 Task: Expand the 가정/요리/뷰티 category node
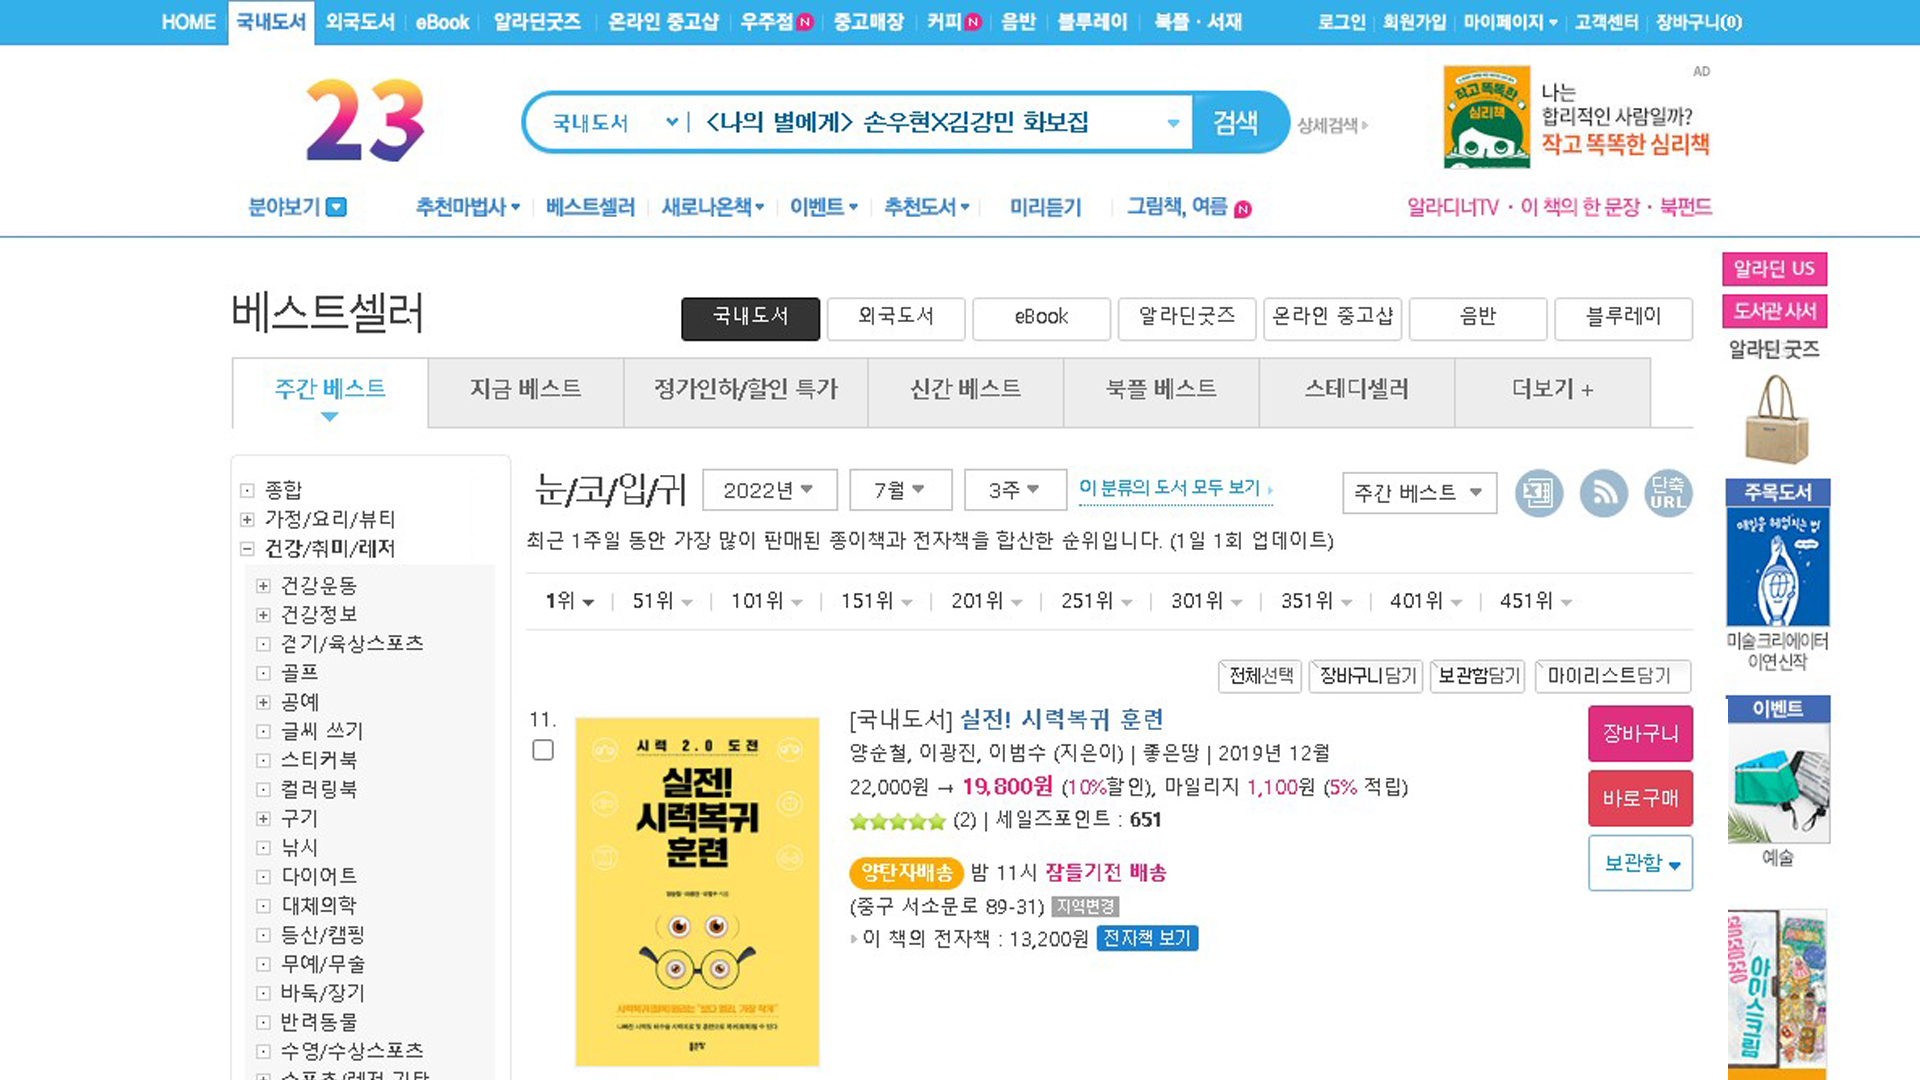point(247,520)
